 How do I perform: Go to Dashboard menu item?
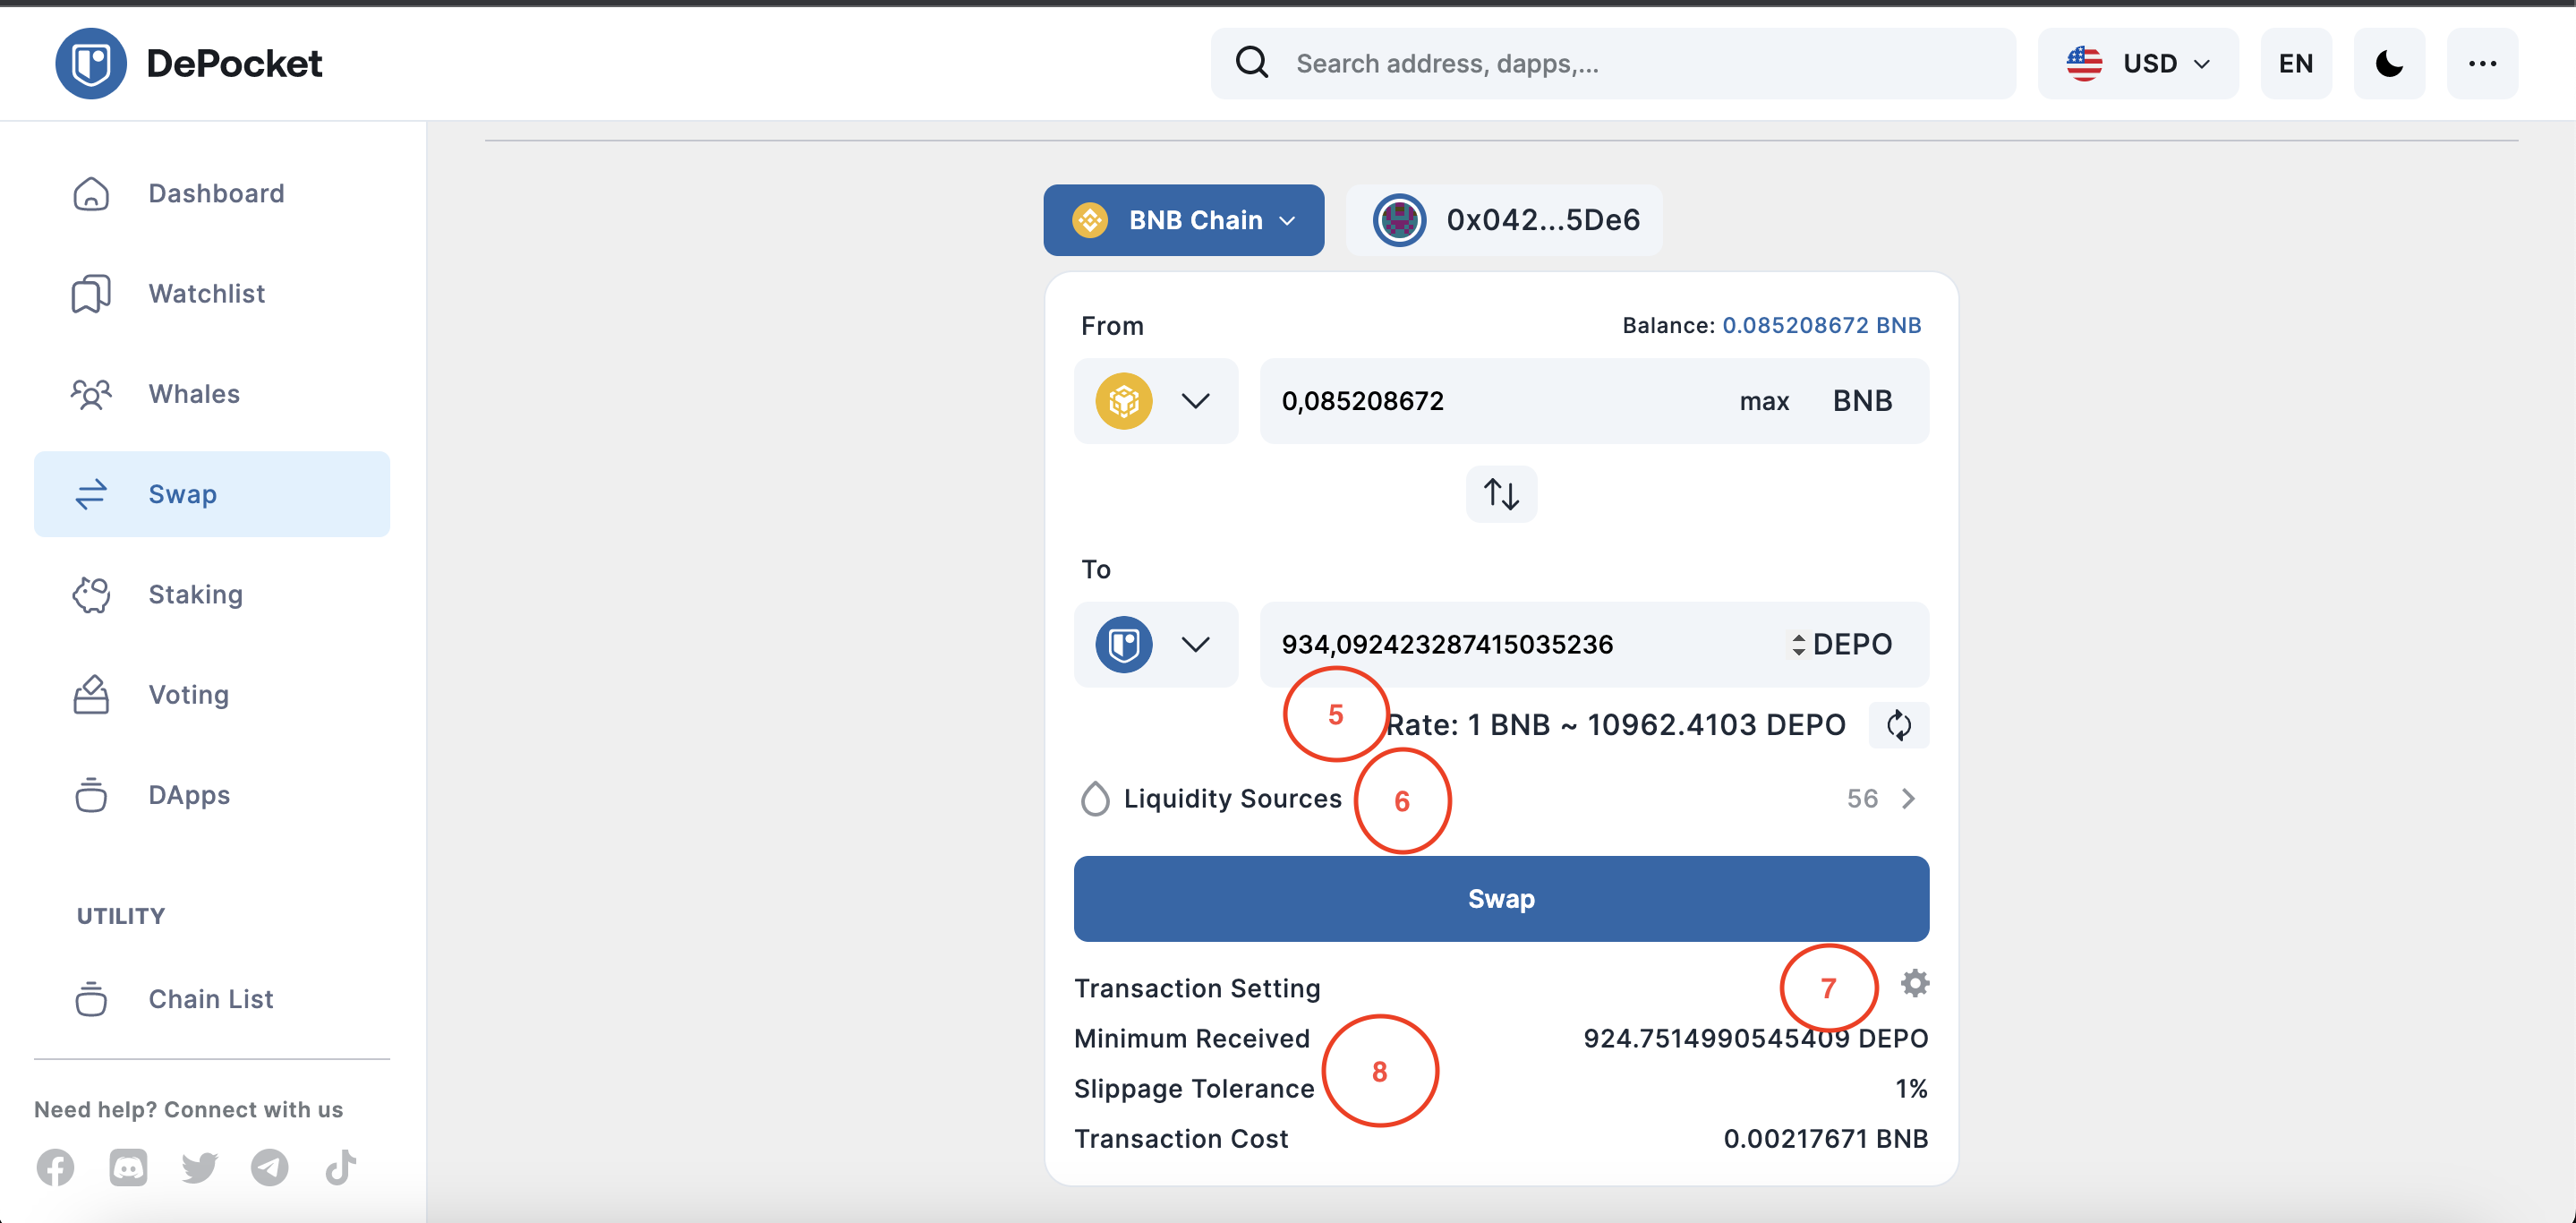pyautogui.click(x=212, y=193)
